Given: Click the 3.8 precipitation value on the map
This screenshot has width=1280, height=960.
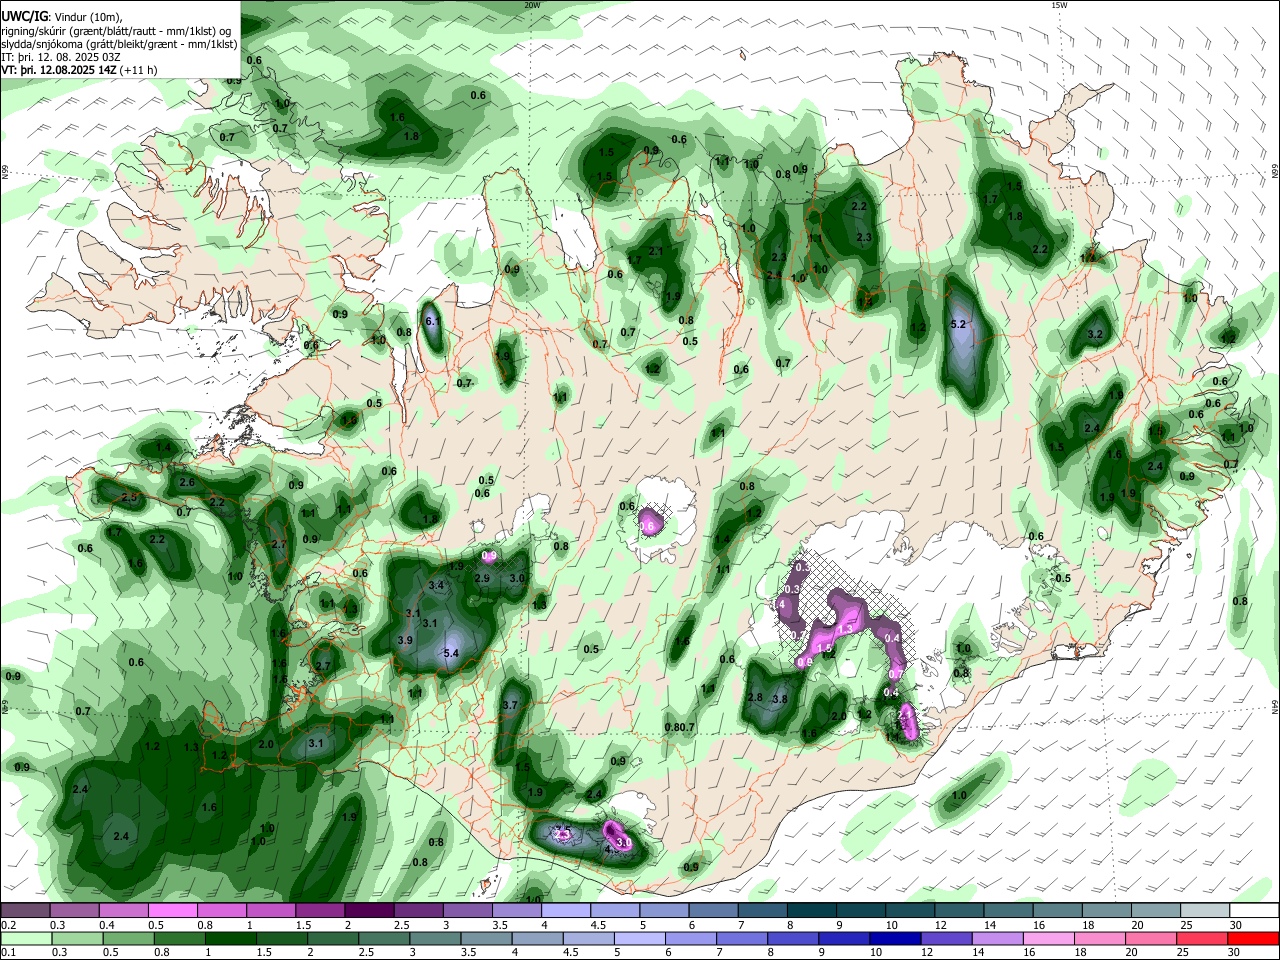Looking at the screenshot, I should (780, 699).
